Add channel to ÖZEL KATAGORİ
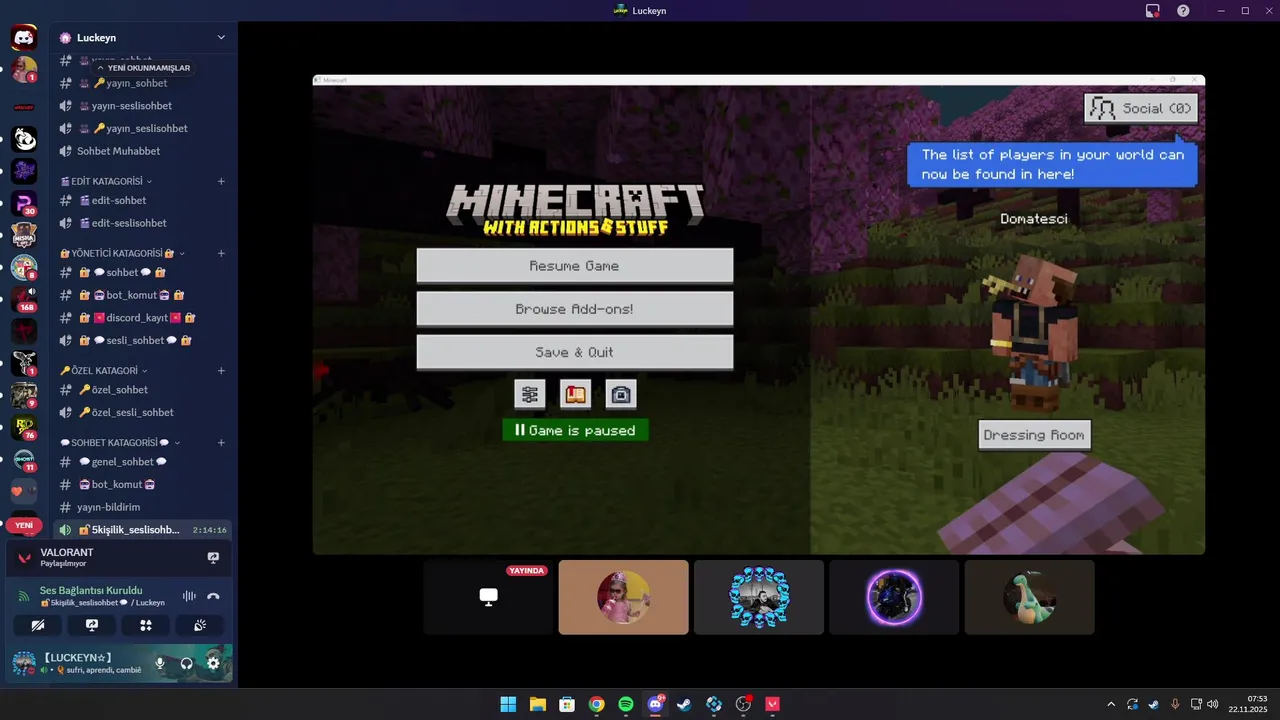The height and width of the screenshot is (720, 1280). click(x=221, y=370)
